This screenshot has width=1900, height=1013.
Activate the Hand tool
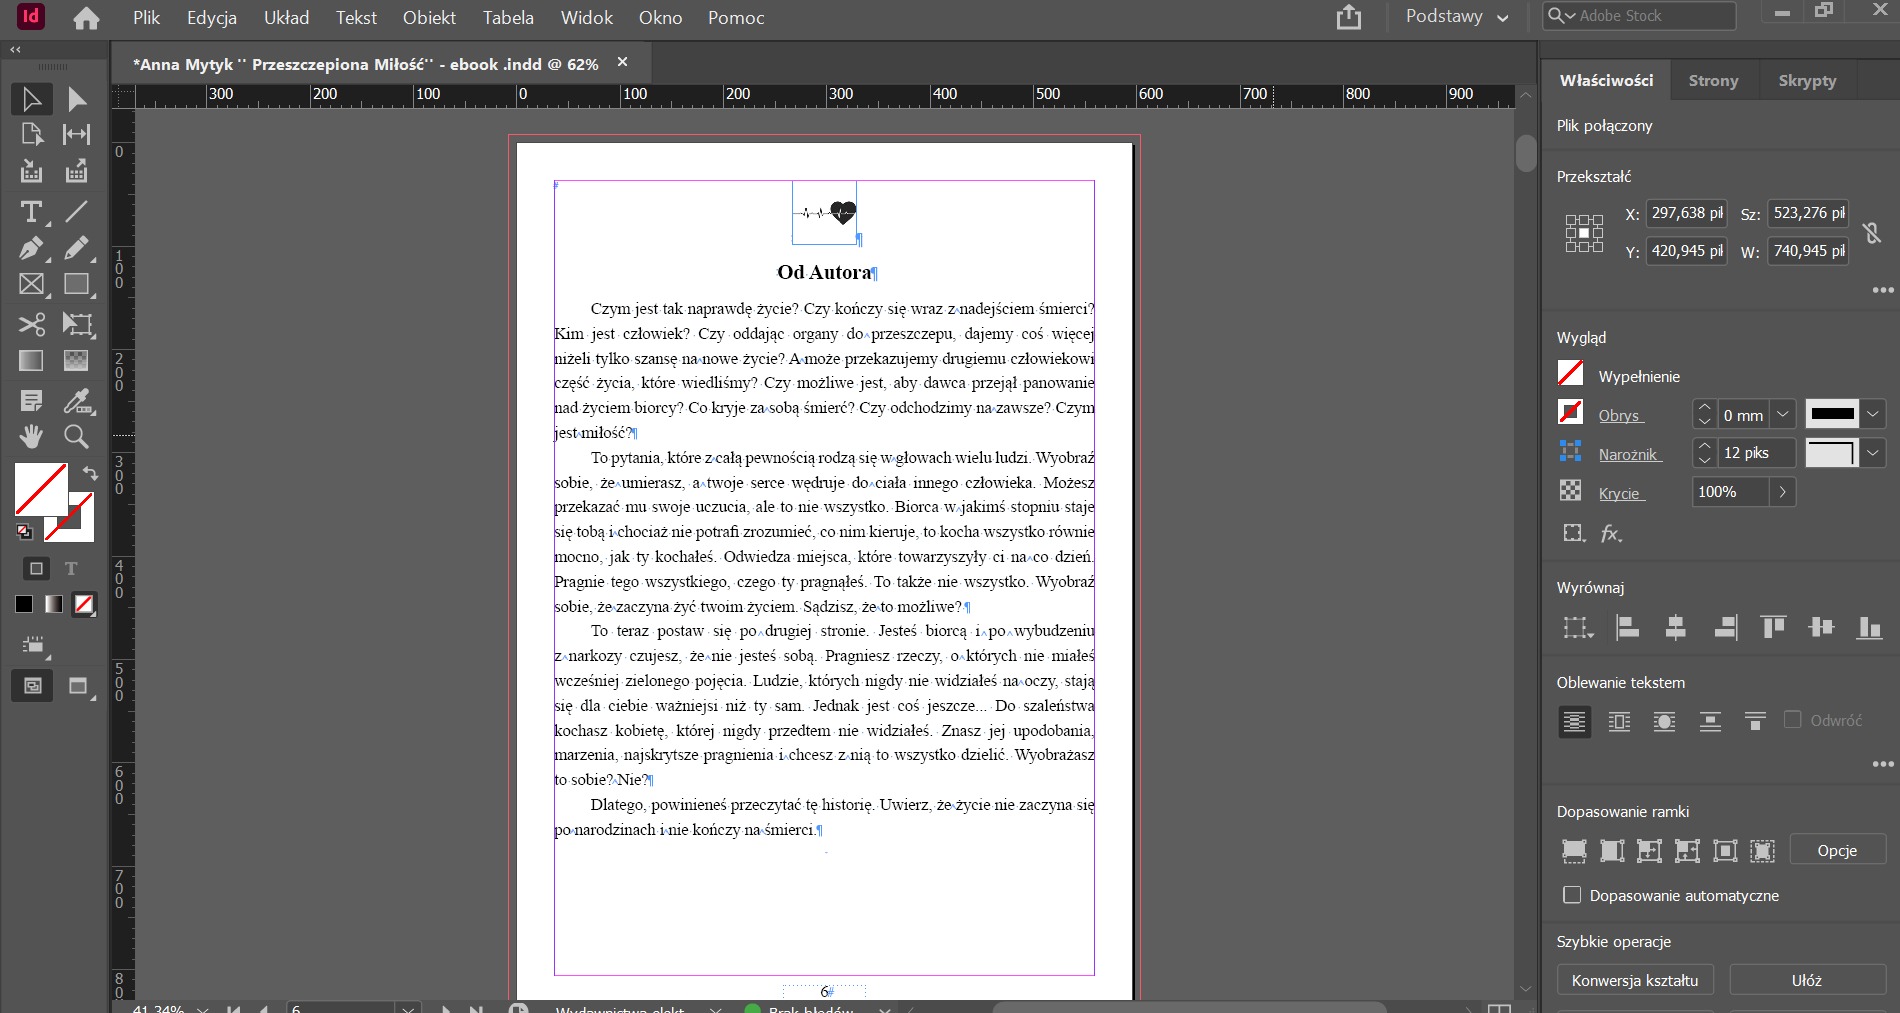pyautogui.click(x=31, y=437)
